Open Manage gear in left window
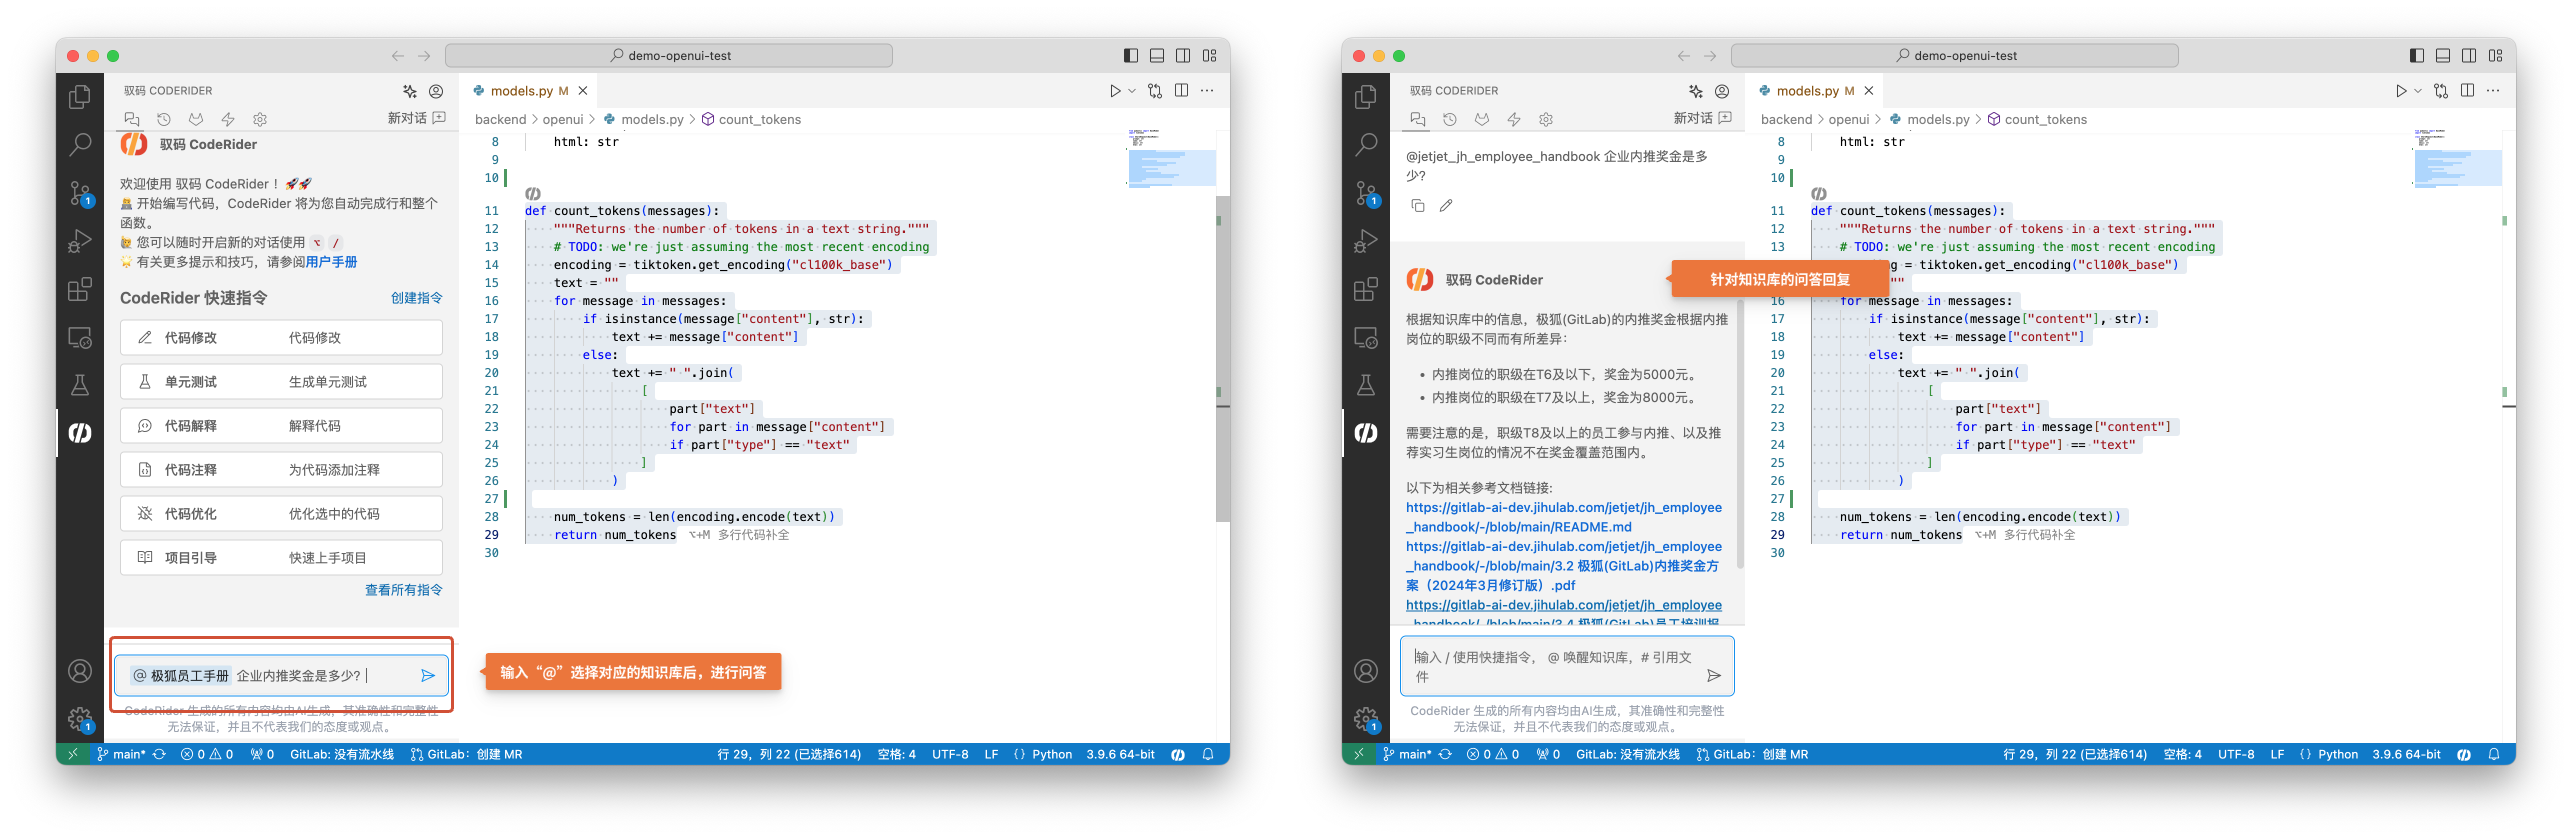Screen dimensions: 2572x839 tap(80, 719)
